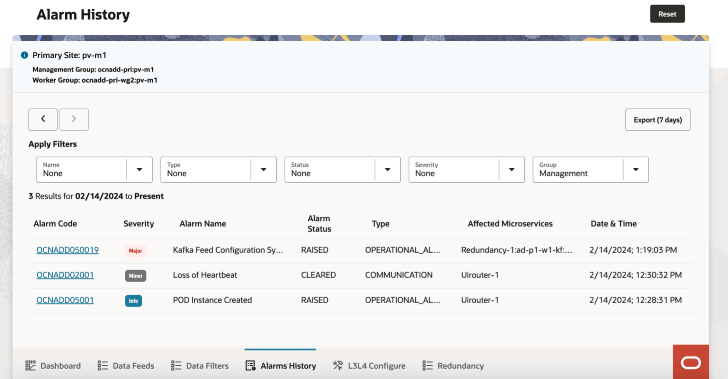Go to previous page with left chevron
This screenshot has height=379, width=728.
(43, 119)
